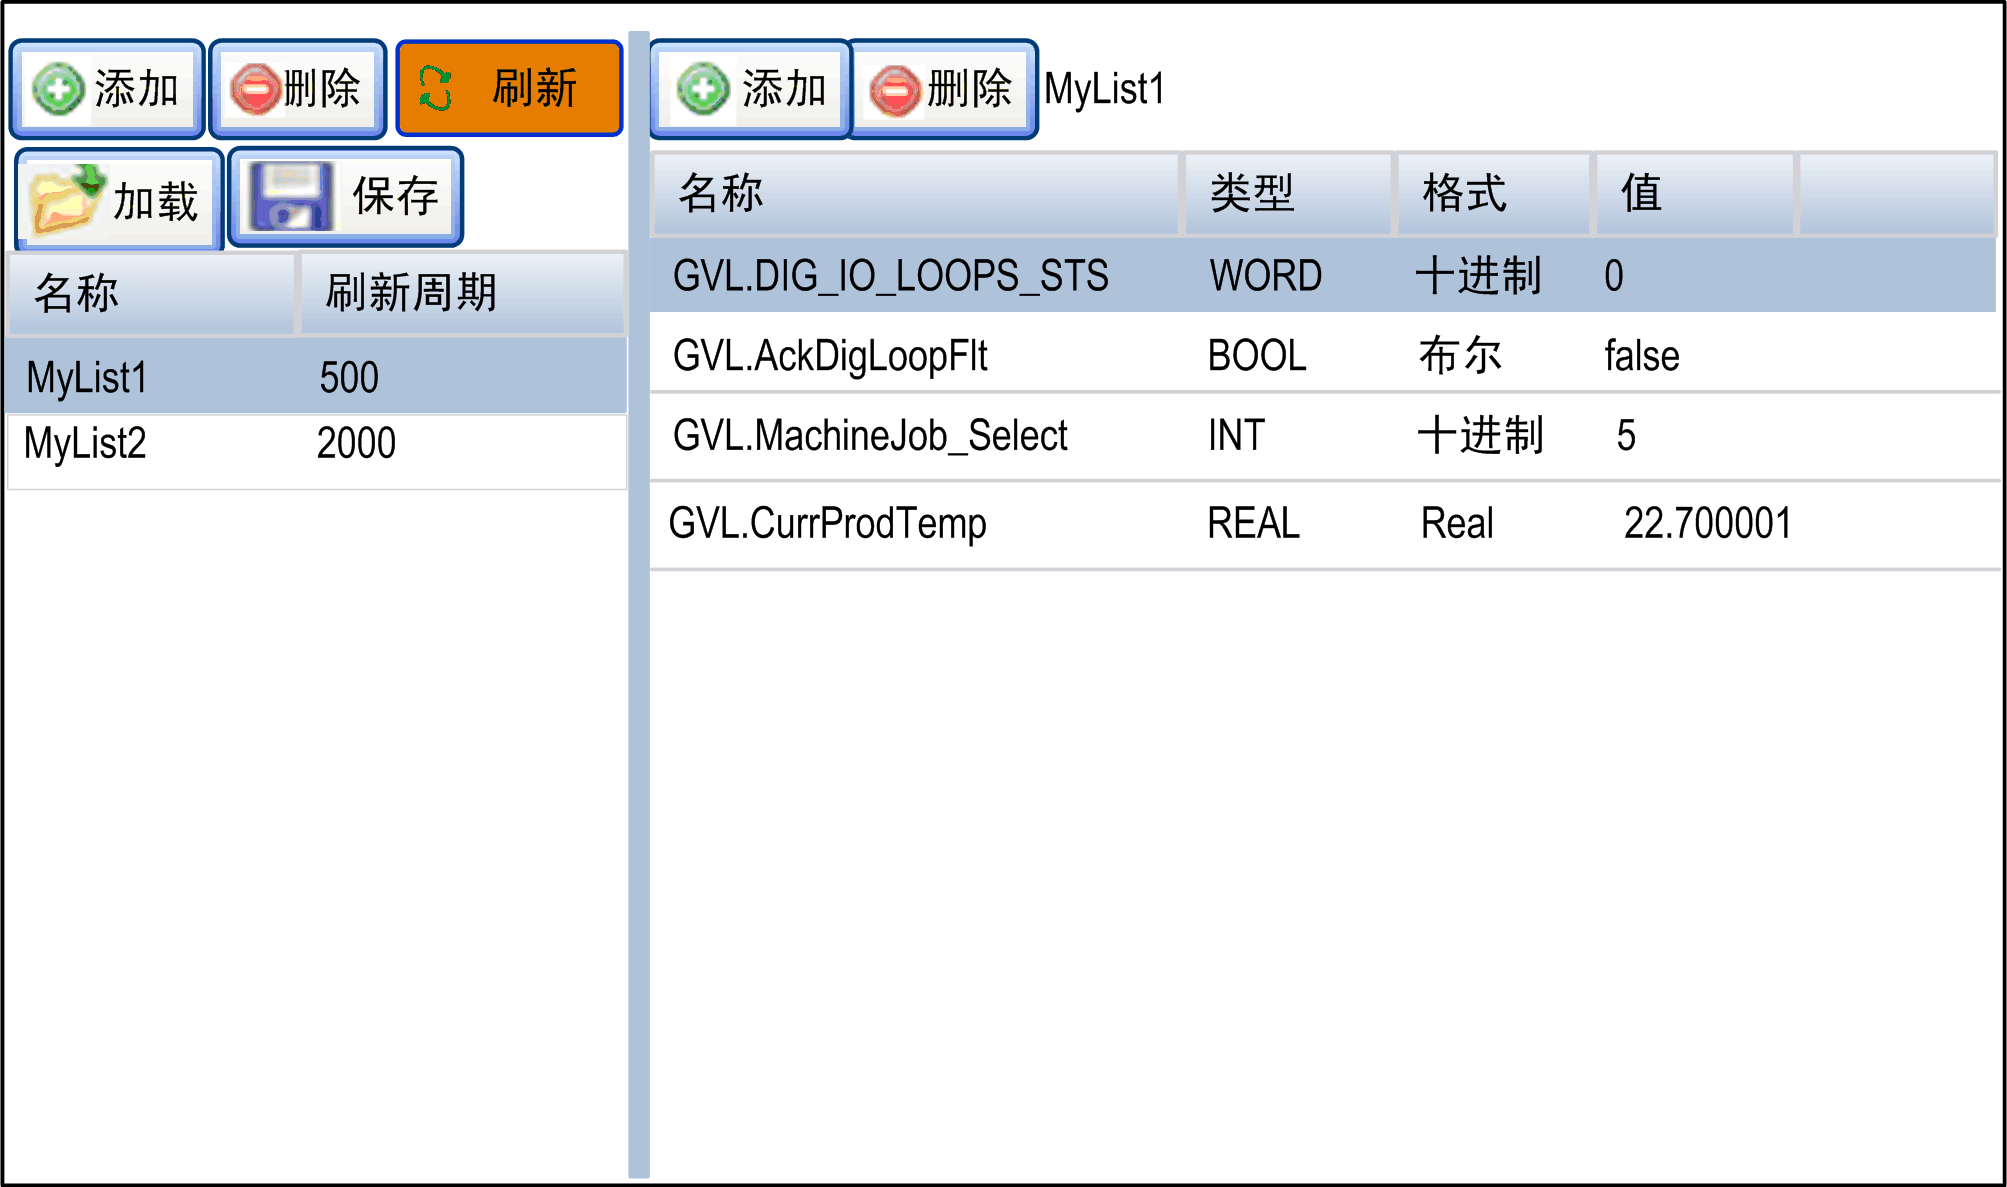2007x1187 pixels.
Task: Click green plus icon in left panel
Action: pos(59,90)
